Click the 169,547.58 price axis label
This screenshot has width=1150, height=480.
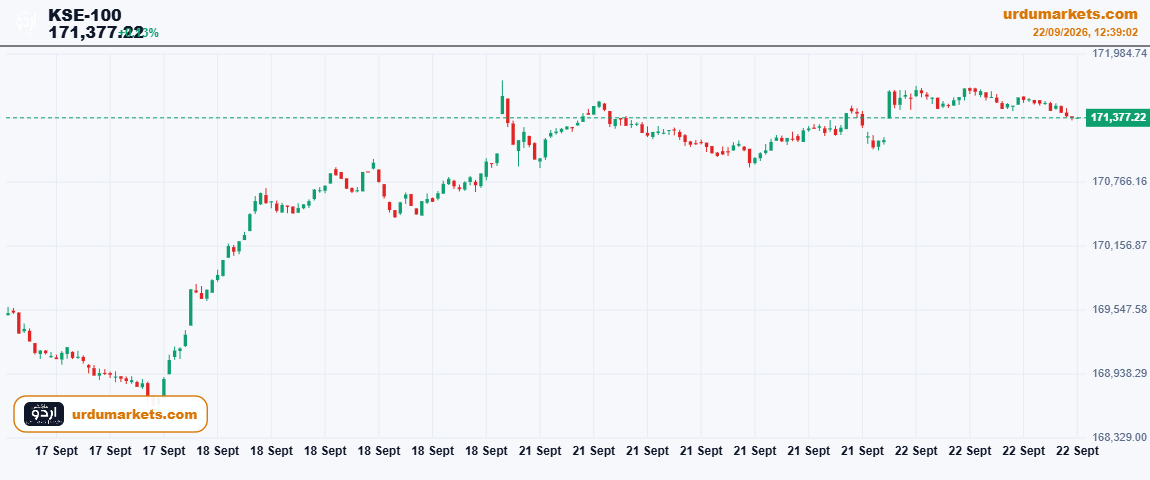tap(1119, 310)
